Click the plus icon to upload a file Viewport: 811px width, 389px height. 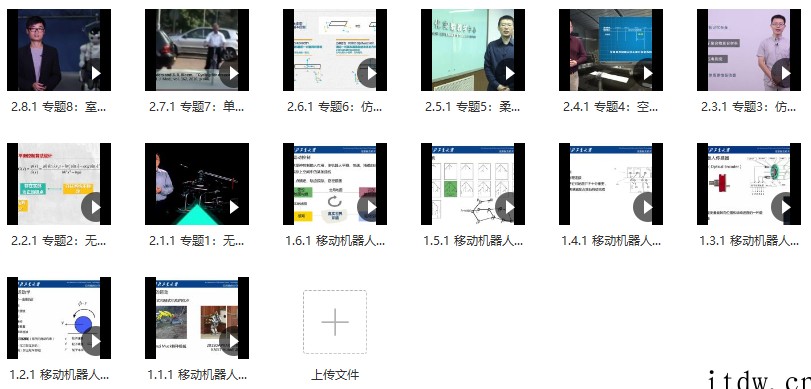click(335, 322)
